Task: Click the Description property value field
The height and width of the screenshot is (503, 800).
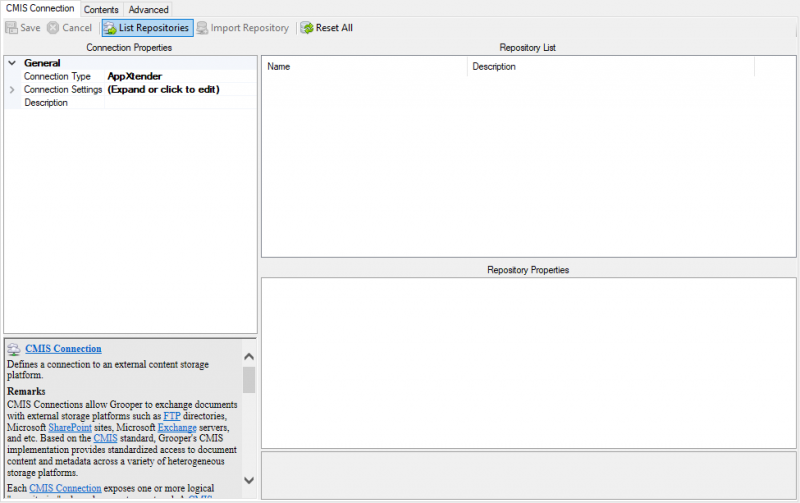Action: [181, 103]
